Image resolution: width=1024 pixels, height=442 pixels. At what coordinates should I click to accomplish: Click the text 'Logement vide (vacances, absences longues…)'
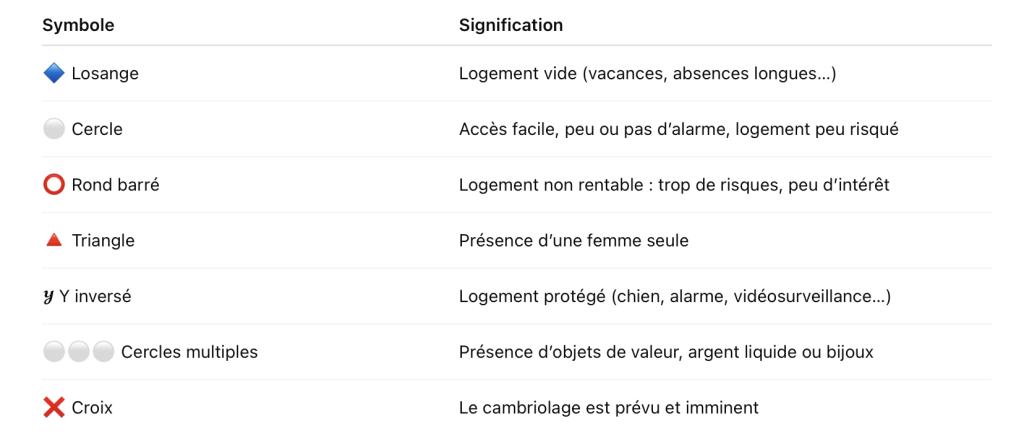[647, 74]
